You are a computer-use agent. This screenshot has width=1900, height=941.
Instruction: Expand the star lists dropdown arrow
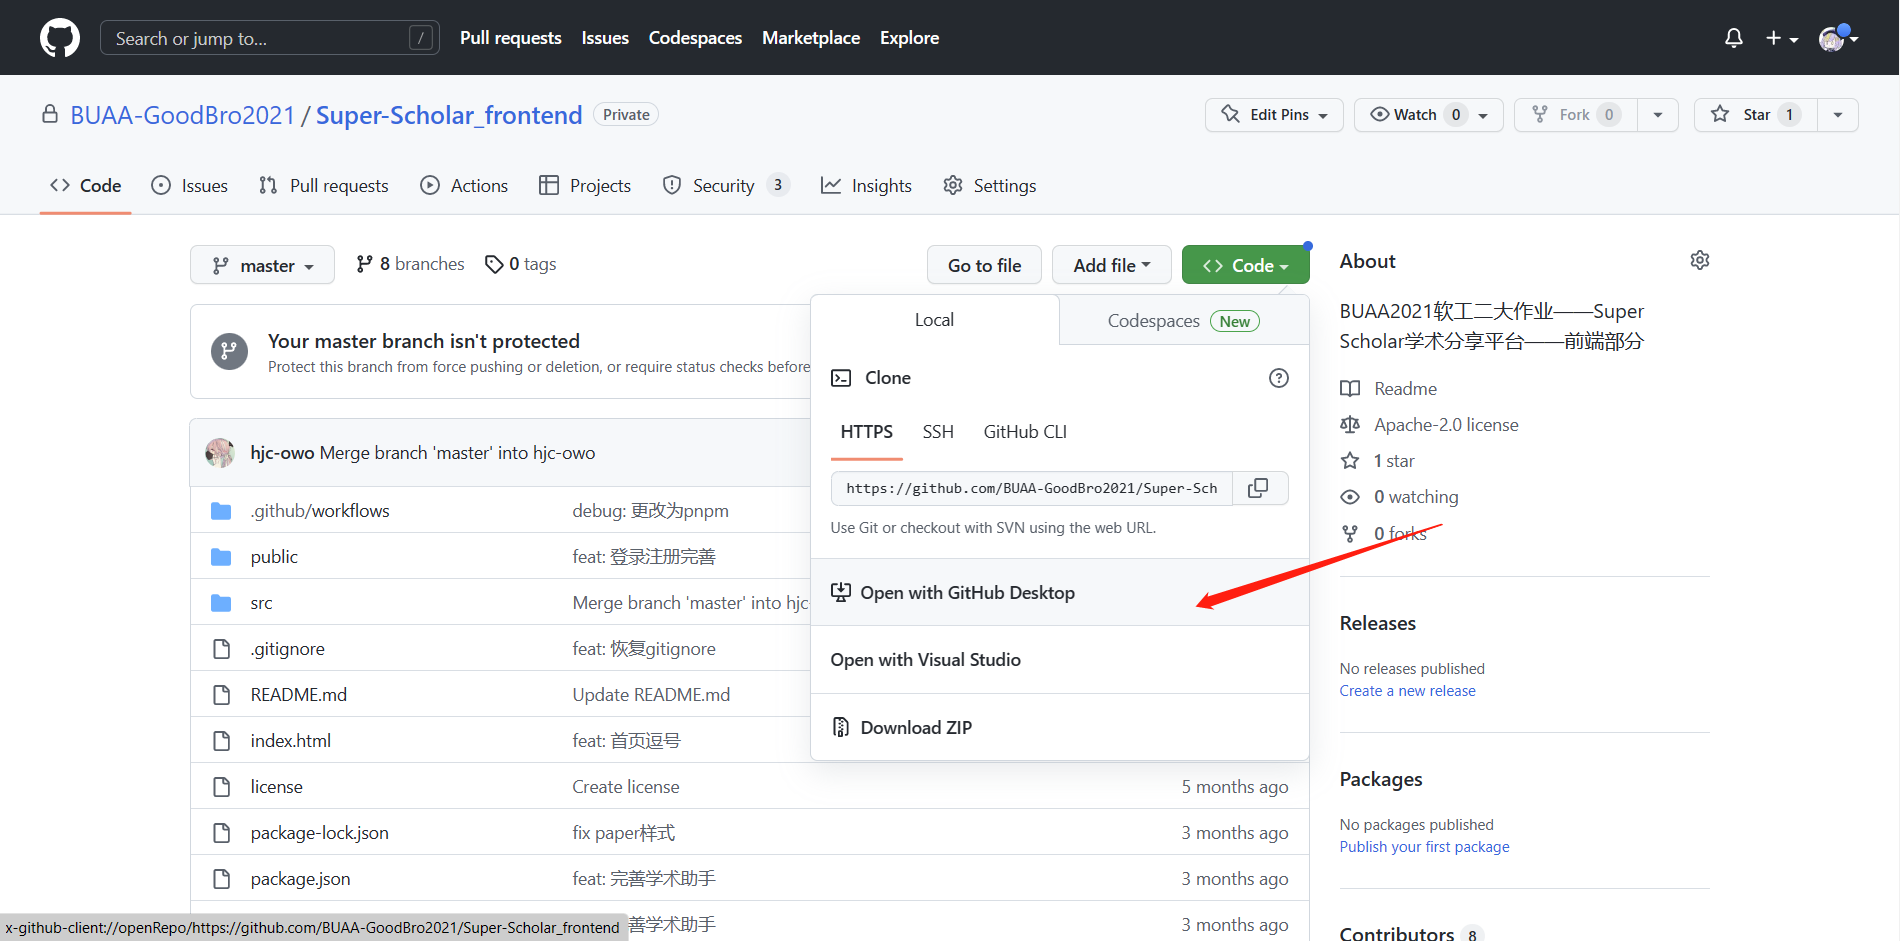(x=1838, y=115)
